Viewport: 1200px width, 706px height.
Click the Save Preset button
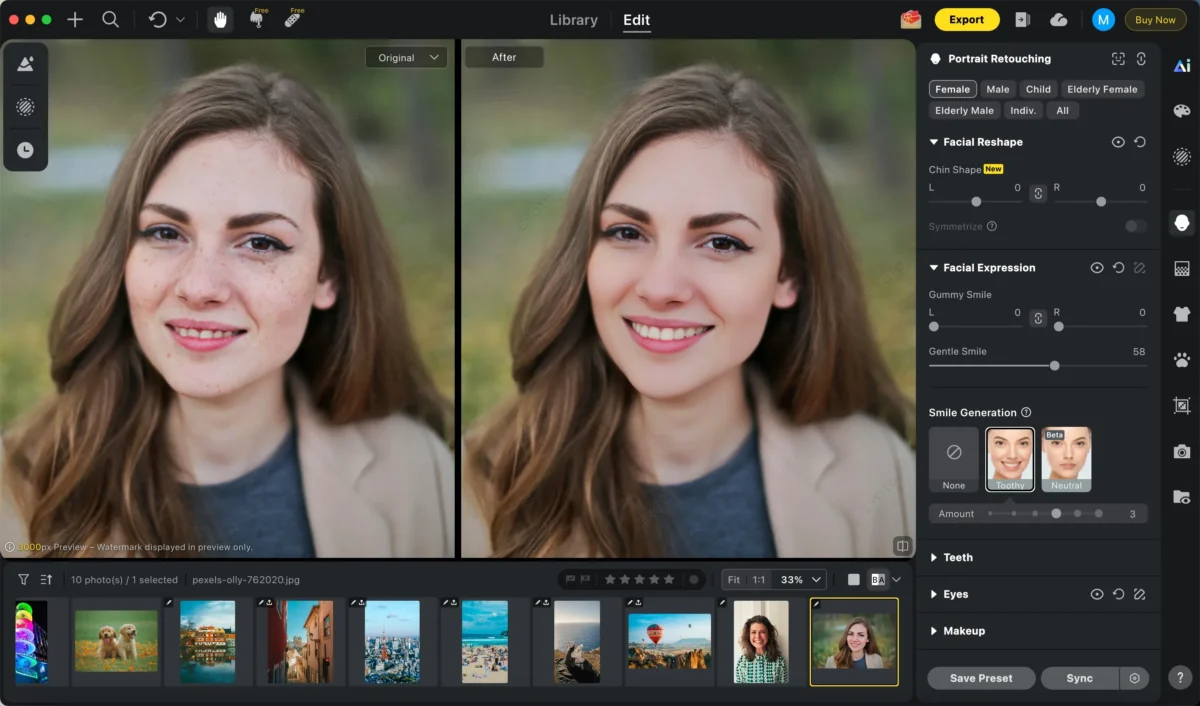point(980,678)
